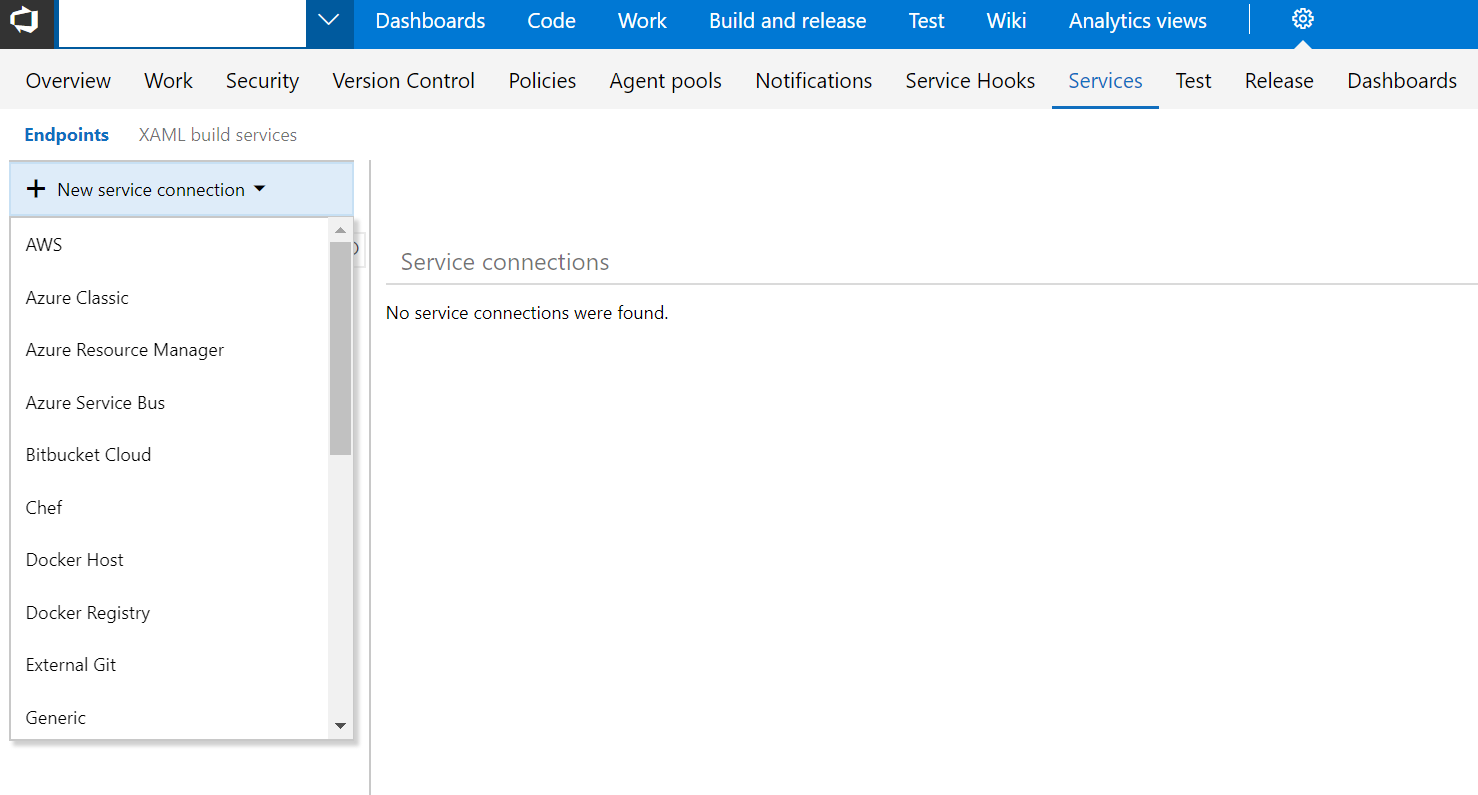Open the Wiki hub
The width and height of the screenshot is (1478, 795).
(1006, 20)
